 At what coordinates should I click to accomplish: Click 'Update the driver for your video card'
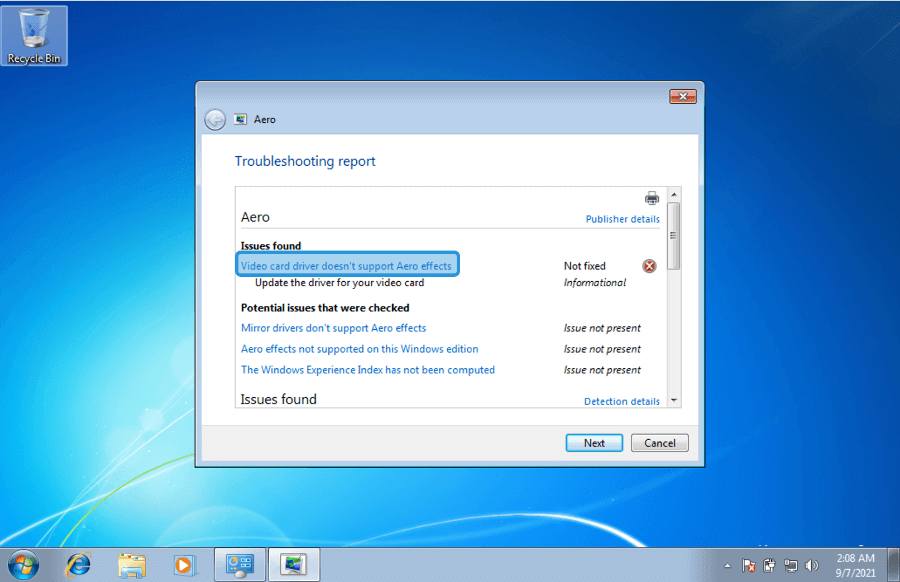(x=339, y=282)
